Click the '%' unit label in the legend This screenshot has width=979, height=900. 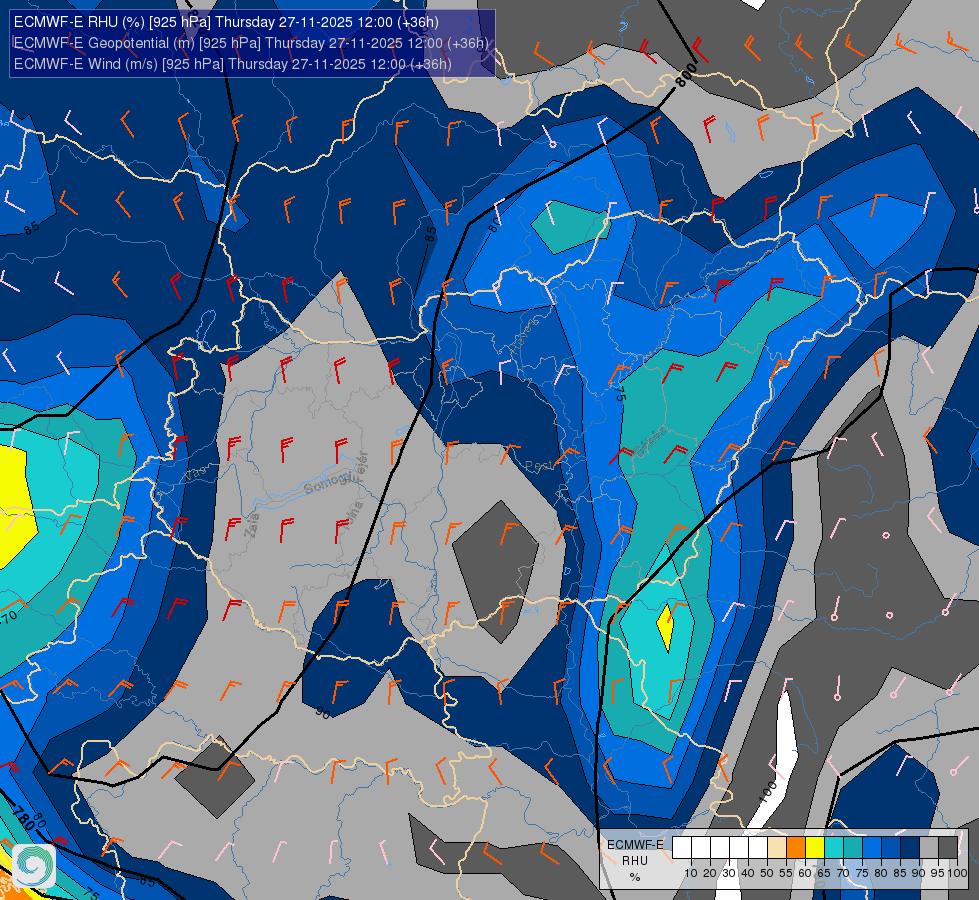635,877
